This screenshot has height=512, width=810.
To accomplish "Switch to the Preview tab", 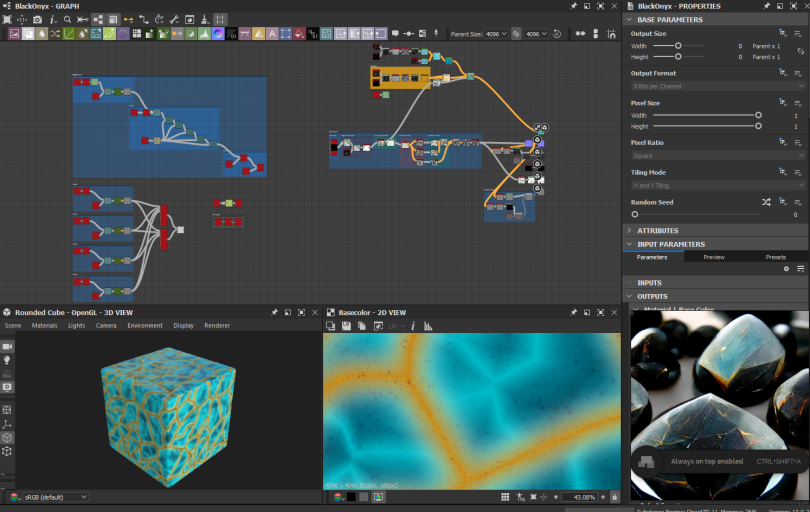I will coord(714,257).
